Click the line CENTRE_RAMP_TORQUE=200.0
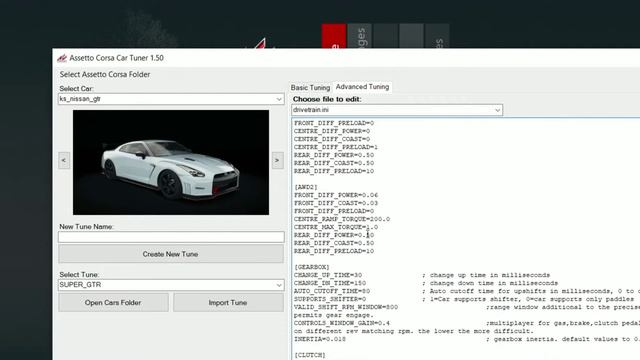 pyautogui.click(x=342, y=219)
